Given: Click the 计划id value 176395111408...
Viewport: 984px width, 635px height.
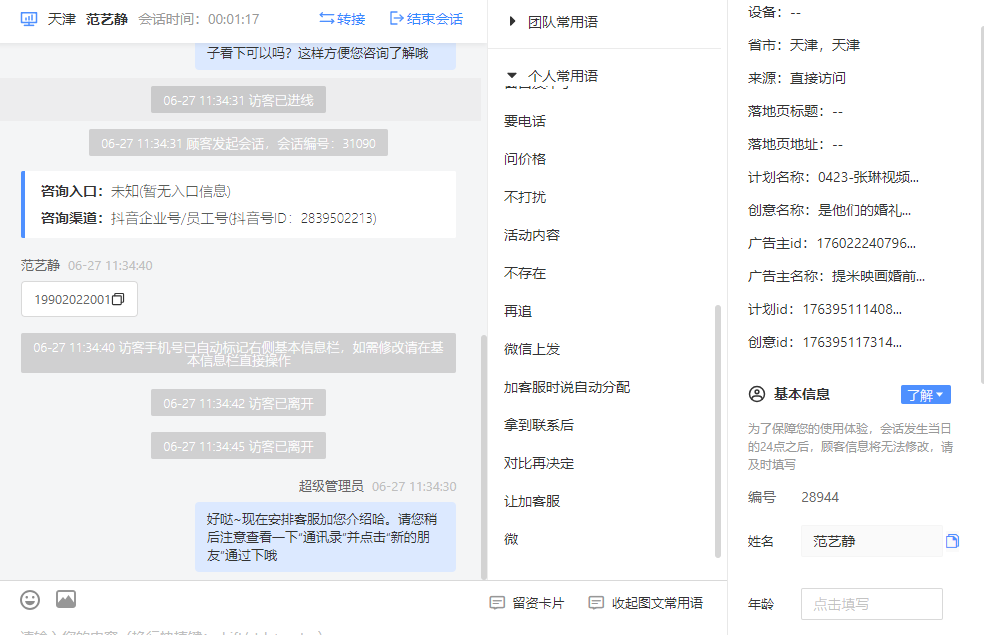Looking at the screenshot, I should 852,309.
